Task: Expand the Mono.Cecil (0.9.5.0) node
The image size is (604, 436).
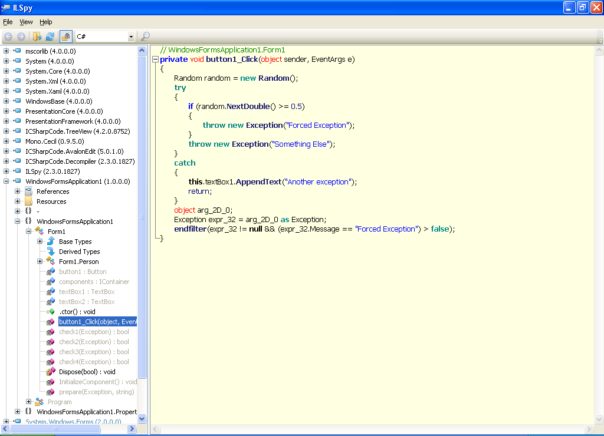Action: (x=6, y=141)
